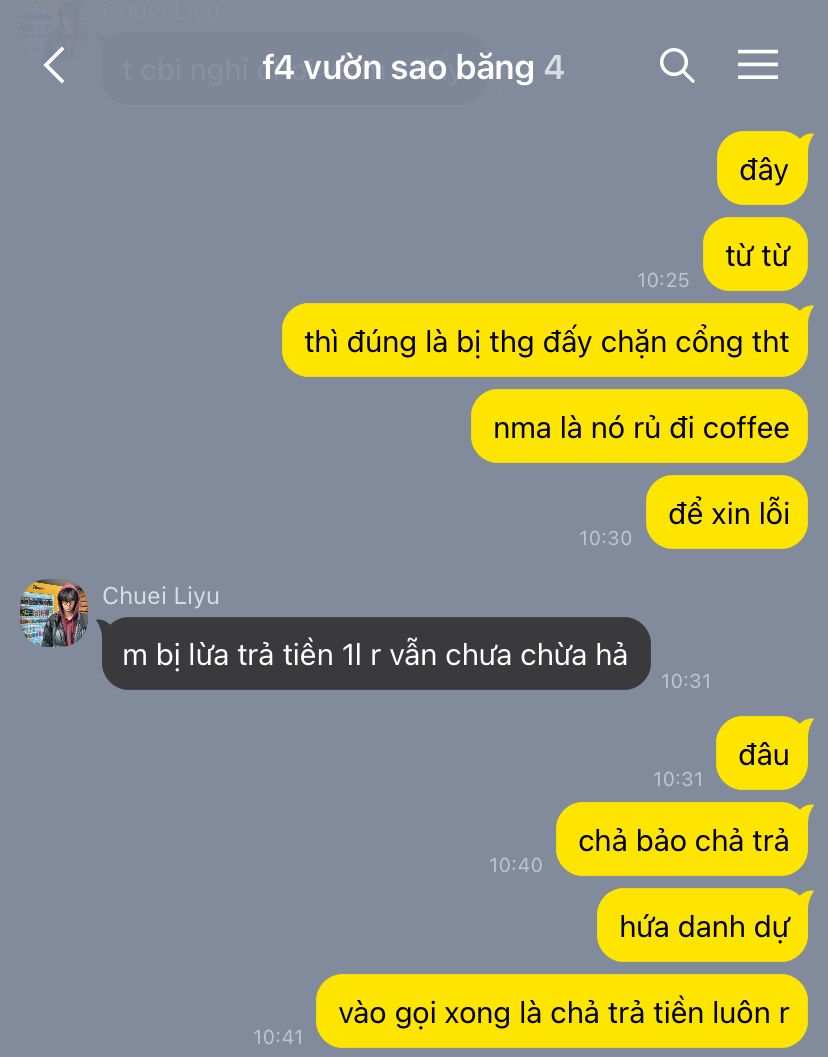Go back using the left arrow icon

pos(54,65)
